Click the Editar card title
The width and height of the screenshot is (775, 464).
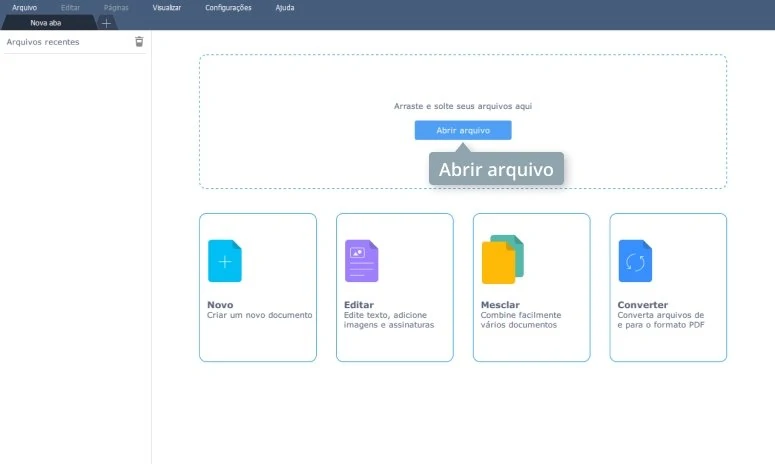coord(358,304)
